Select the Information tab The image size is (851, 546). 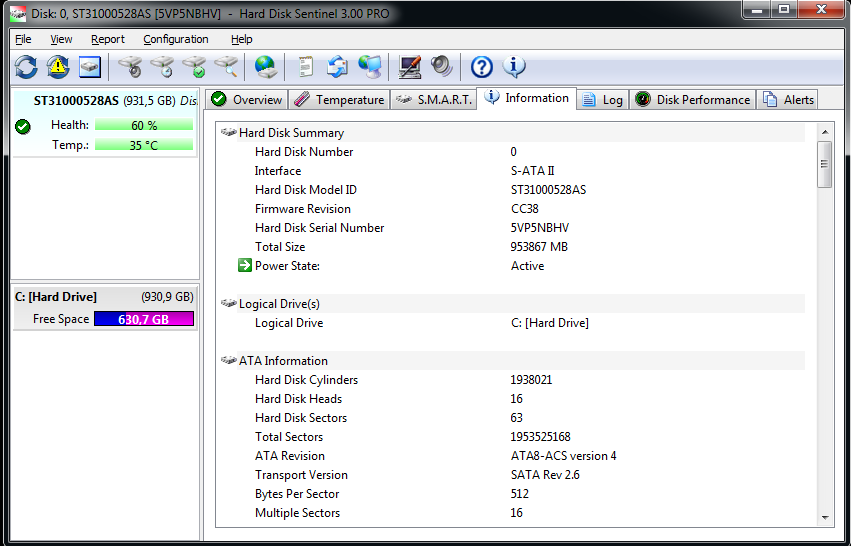pyautogui.click(x=526, y=98)
